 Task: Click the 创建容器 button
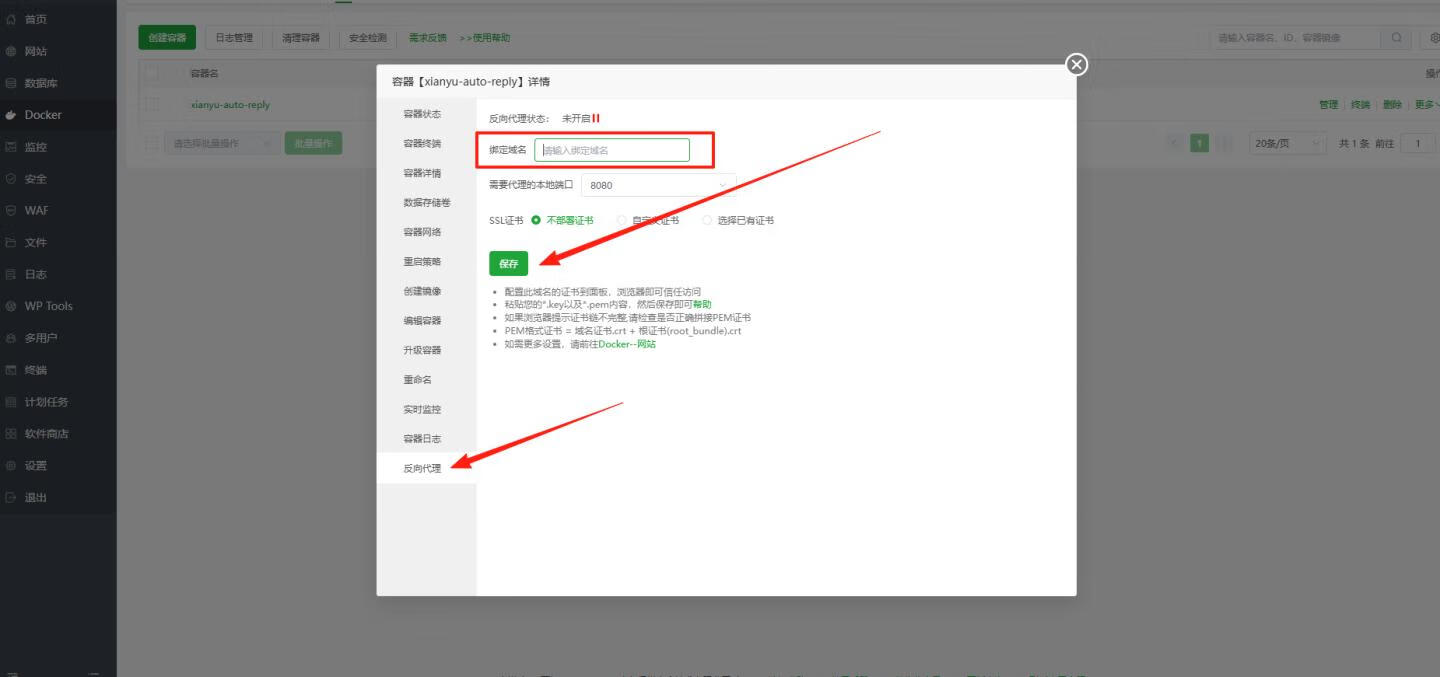[x=167, y=38]
